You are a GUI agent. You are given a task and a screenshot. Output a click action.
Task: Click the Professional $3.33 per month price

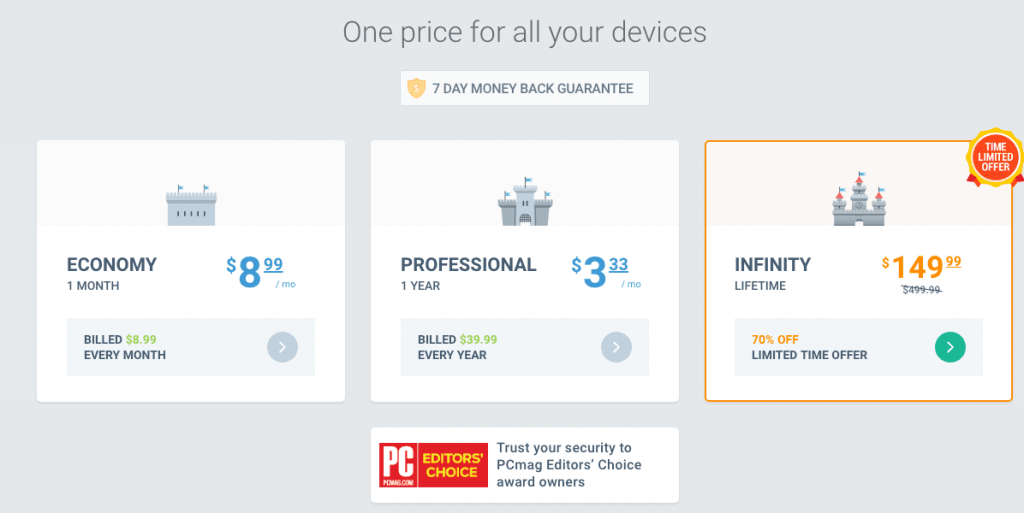point(603,271)
